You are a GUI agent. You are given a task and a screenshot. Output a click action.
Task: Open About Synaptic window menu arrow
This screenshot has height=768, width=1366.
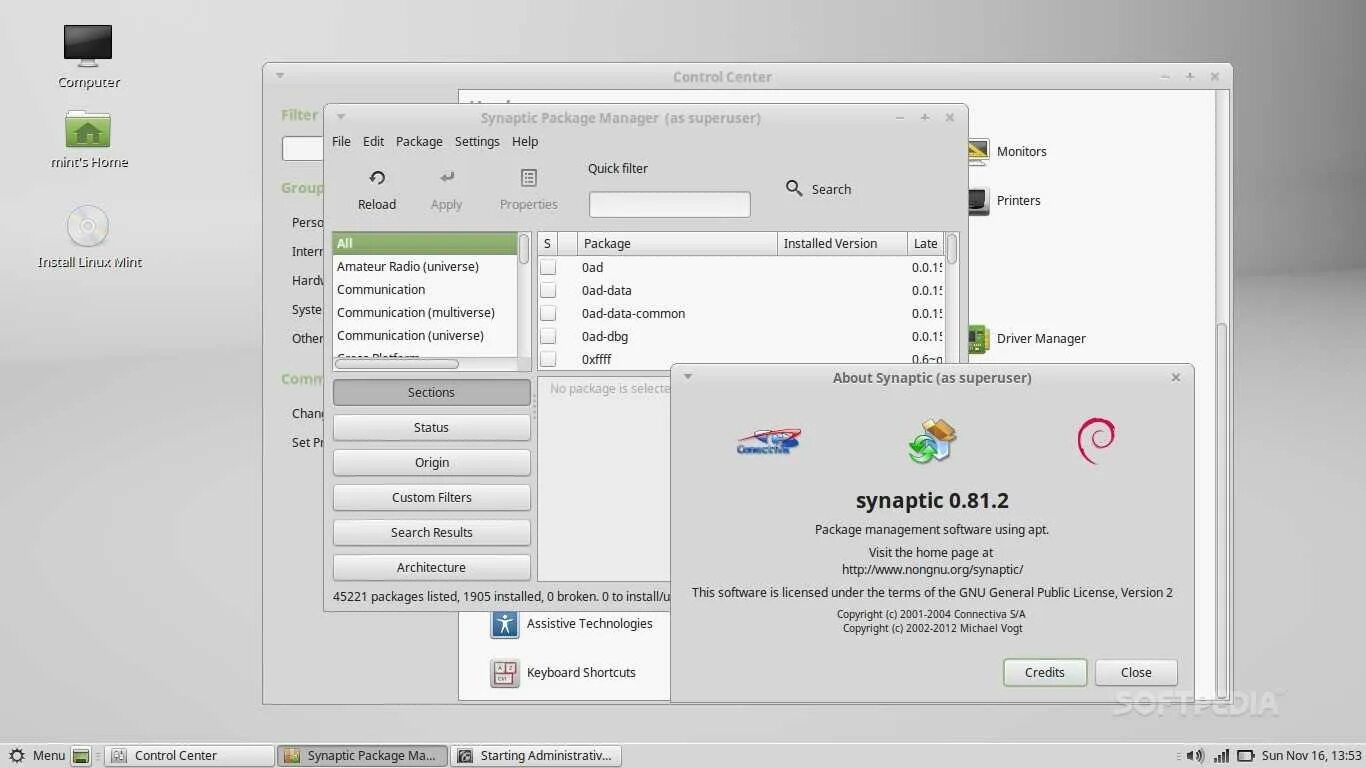coord(688,377)
